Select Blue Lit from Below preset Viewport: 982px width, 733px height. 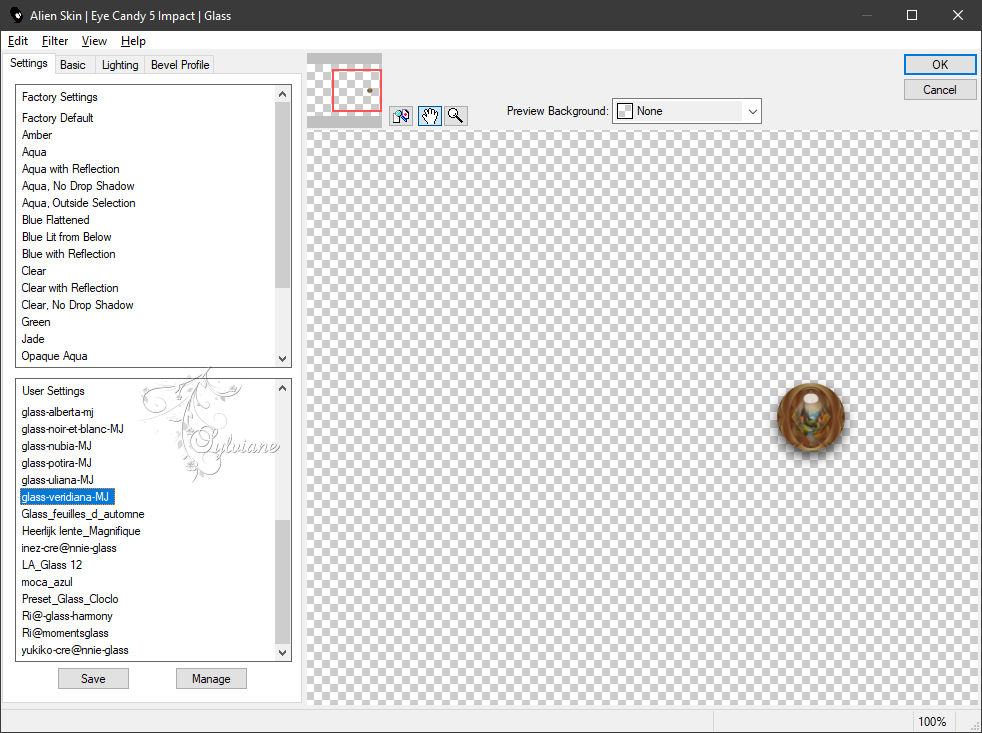(x=66, y=237)
